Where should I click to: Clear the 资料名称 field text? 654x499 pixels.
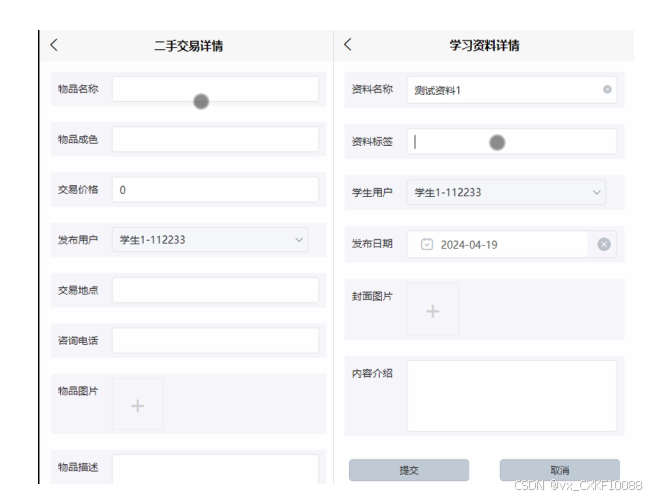coord(607,89)
